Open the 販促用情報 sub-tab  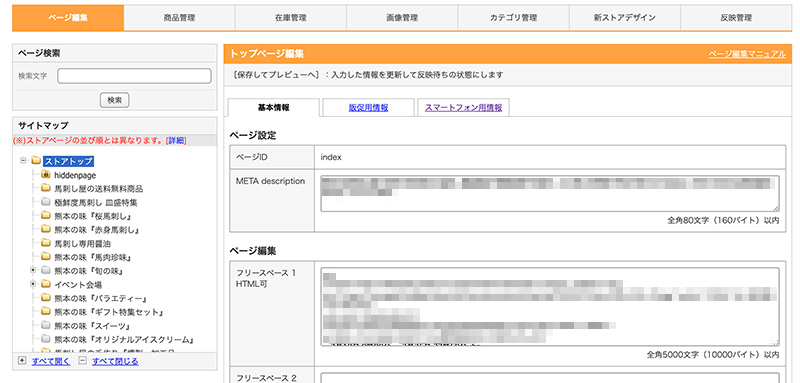(x=368, y=108)
